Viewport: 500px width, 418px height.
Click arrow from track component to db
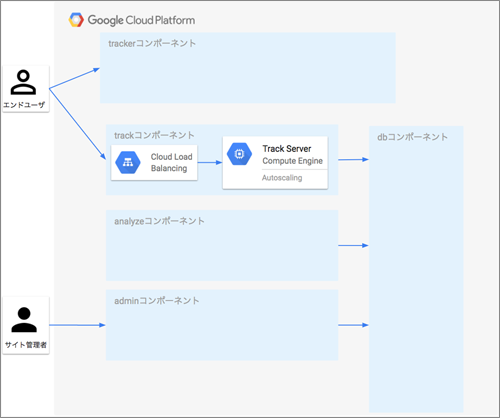click(353, 160)
